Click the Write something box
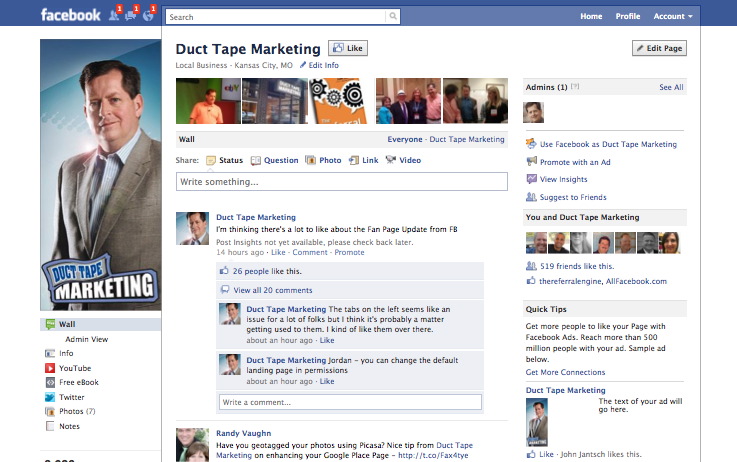 click(x=342, y=181)
